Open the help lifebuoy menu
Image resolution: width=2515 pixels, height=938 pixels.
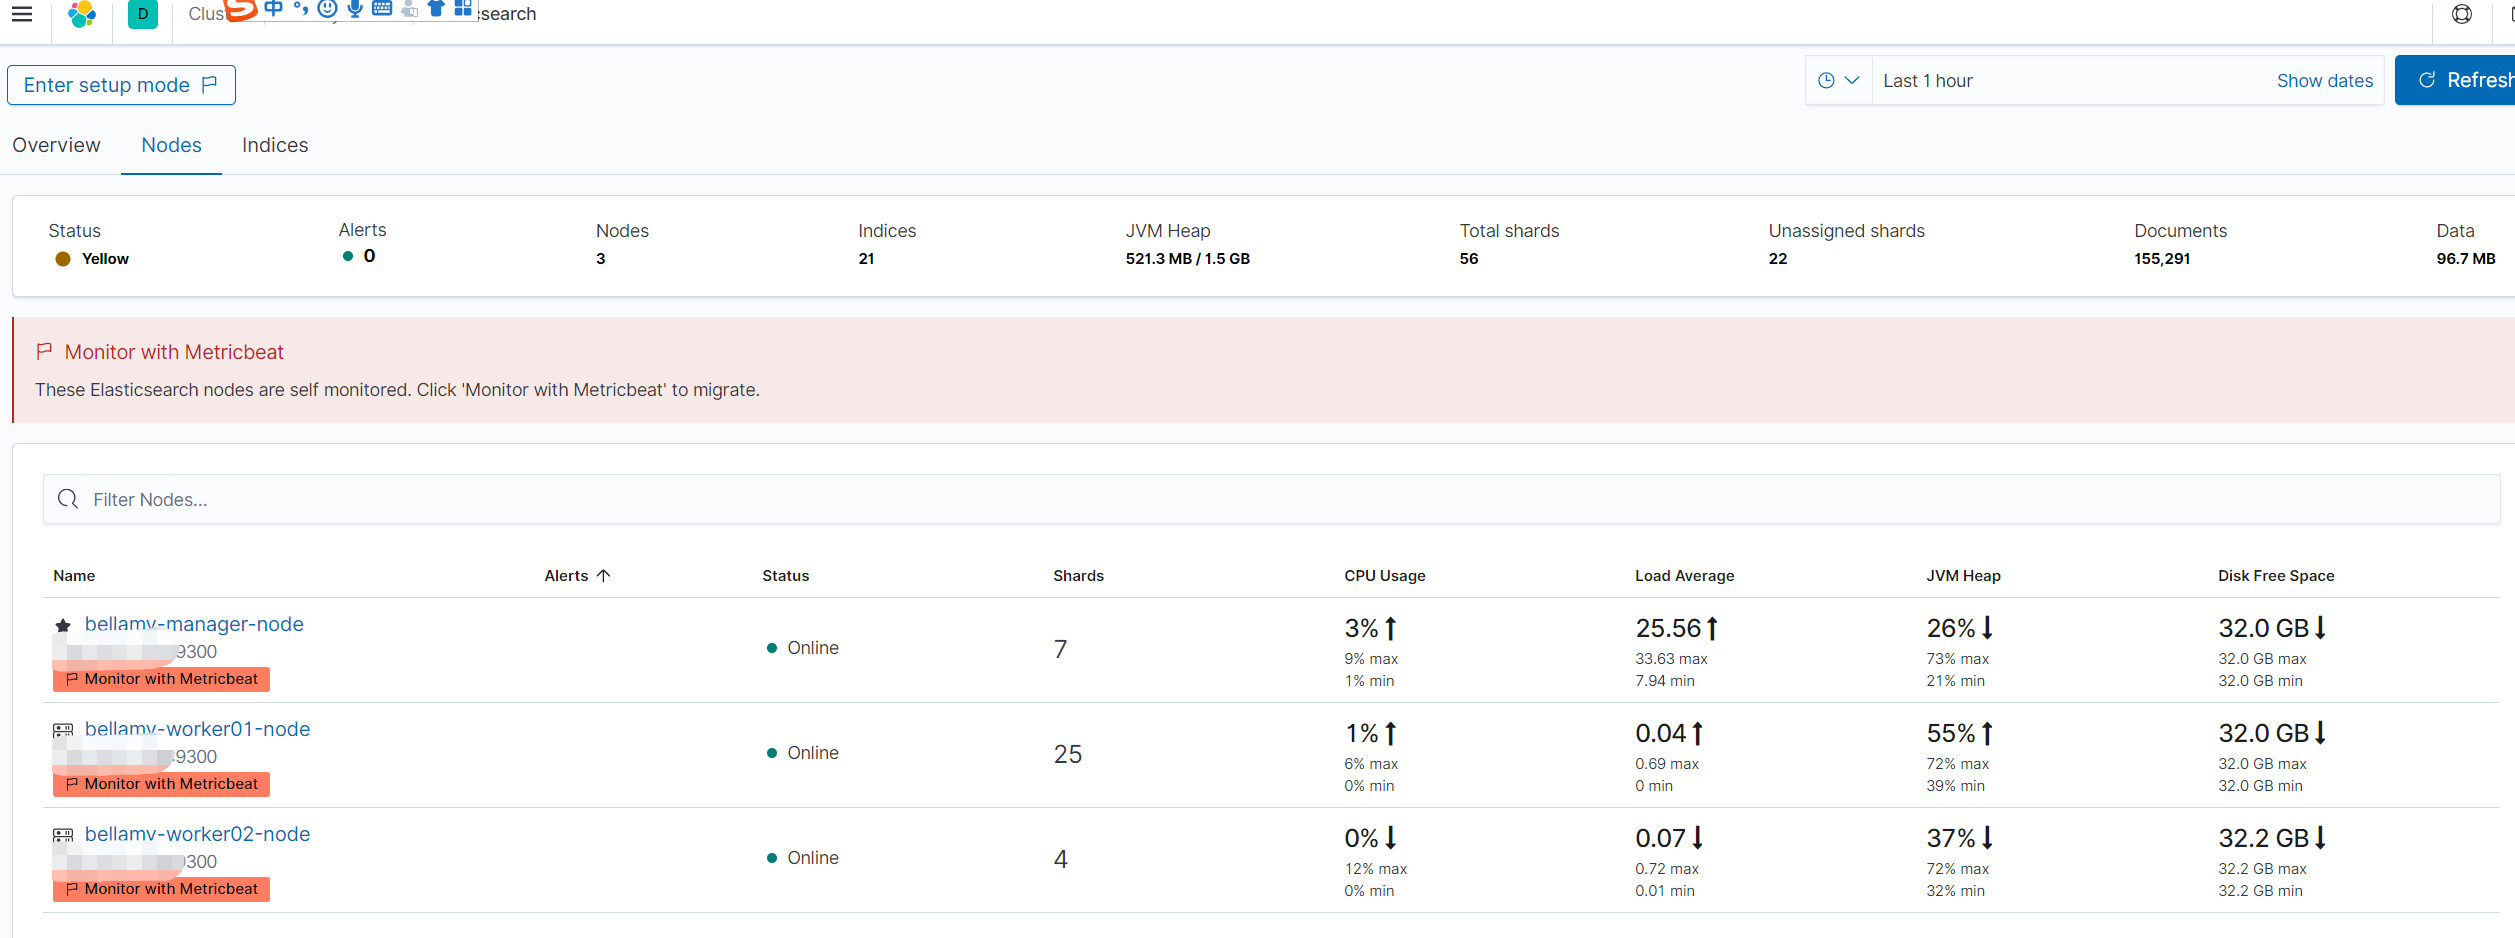tap(2462, 14)
